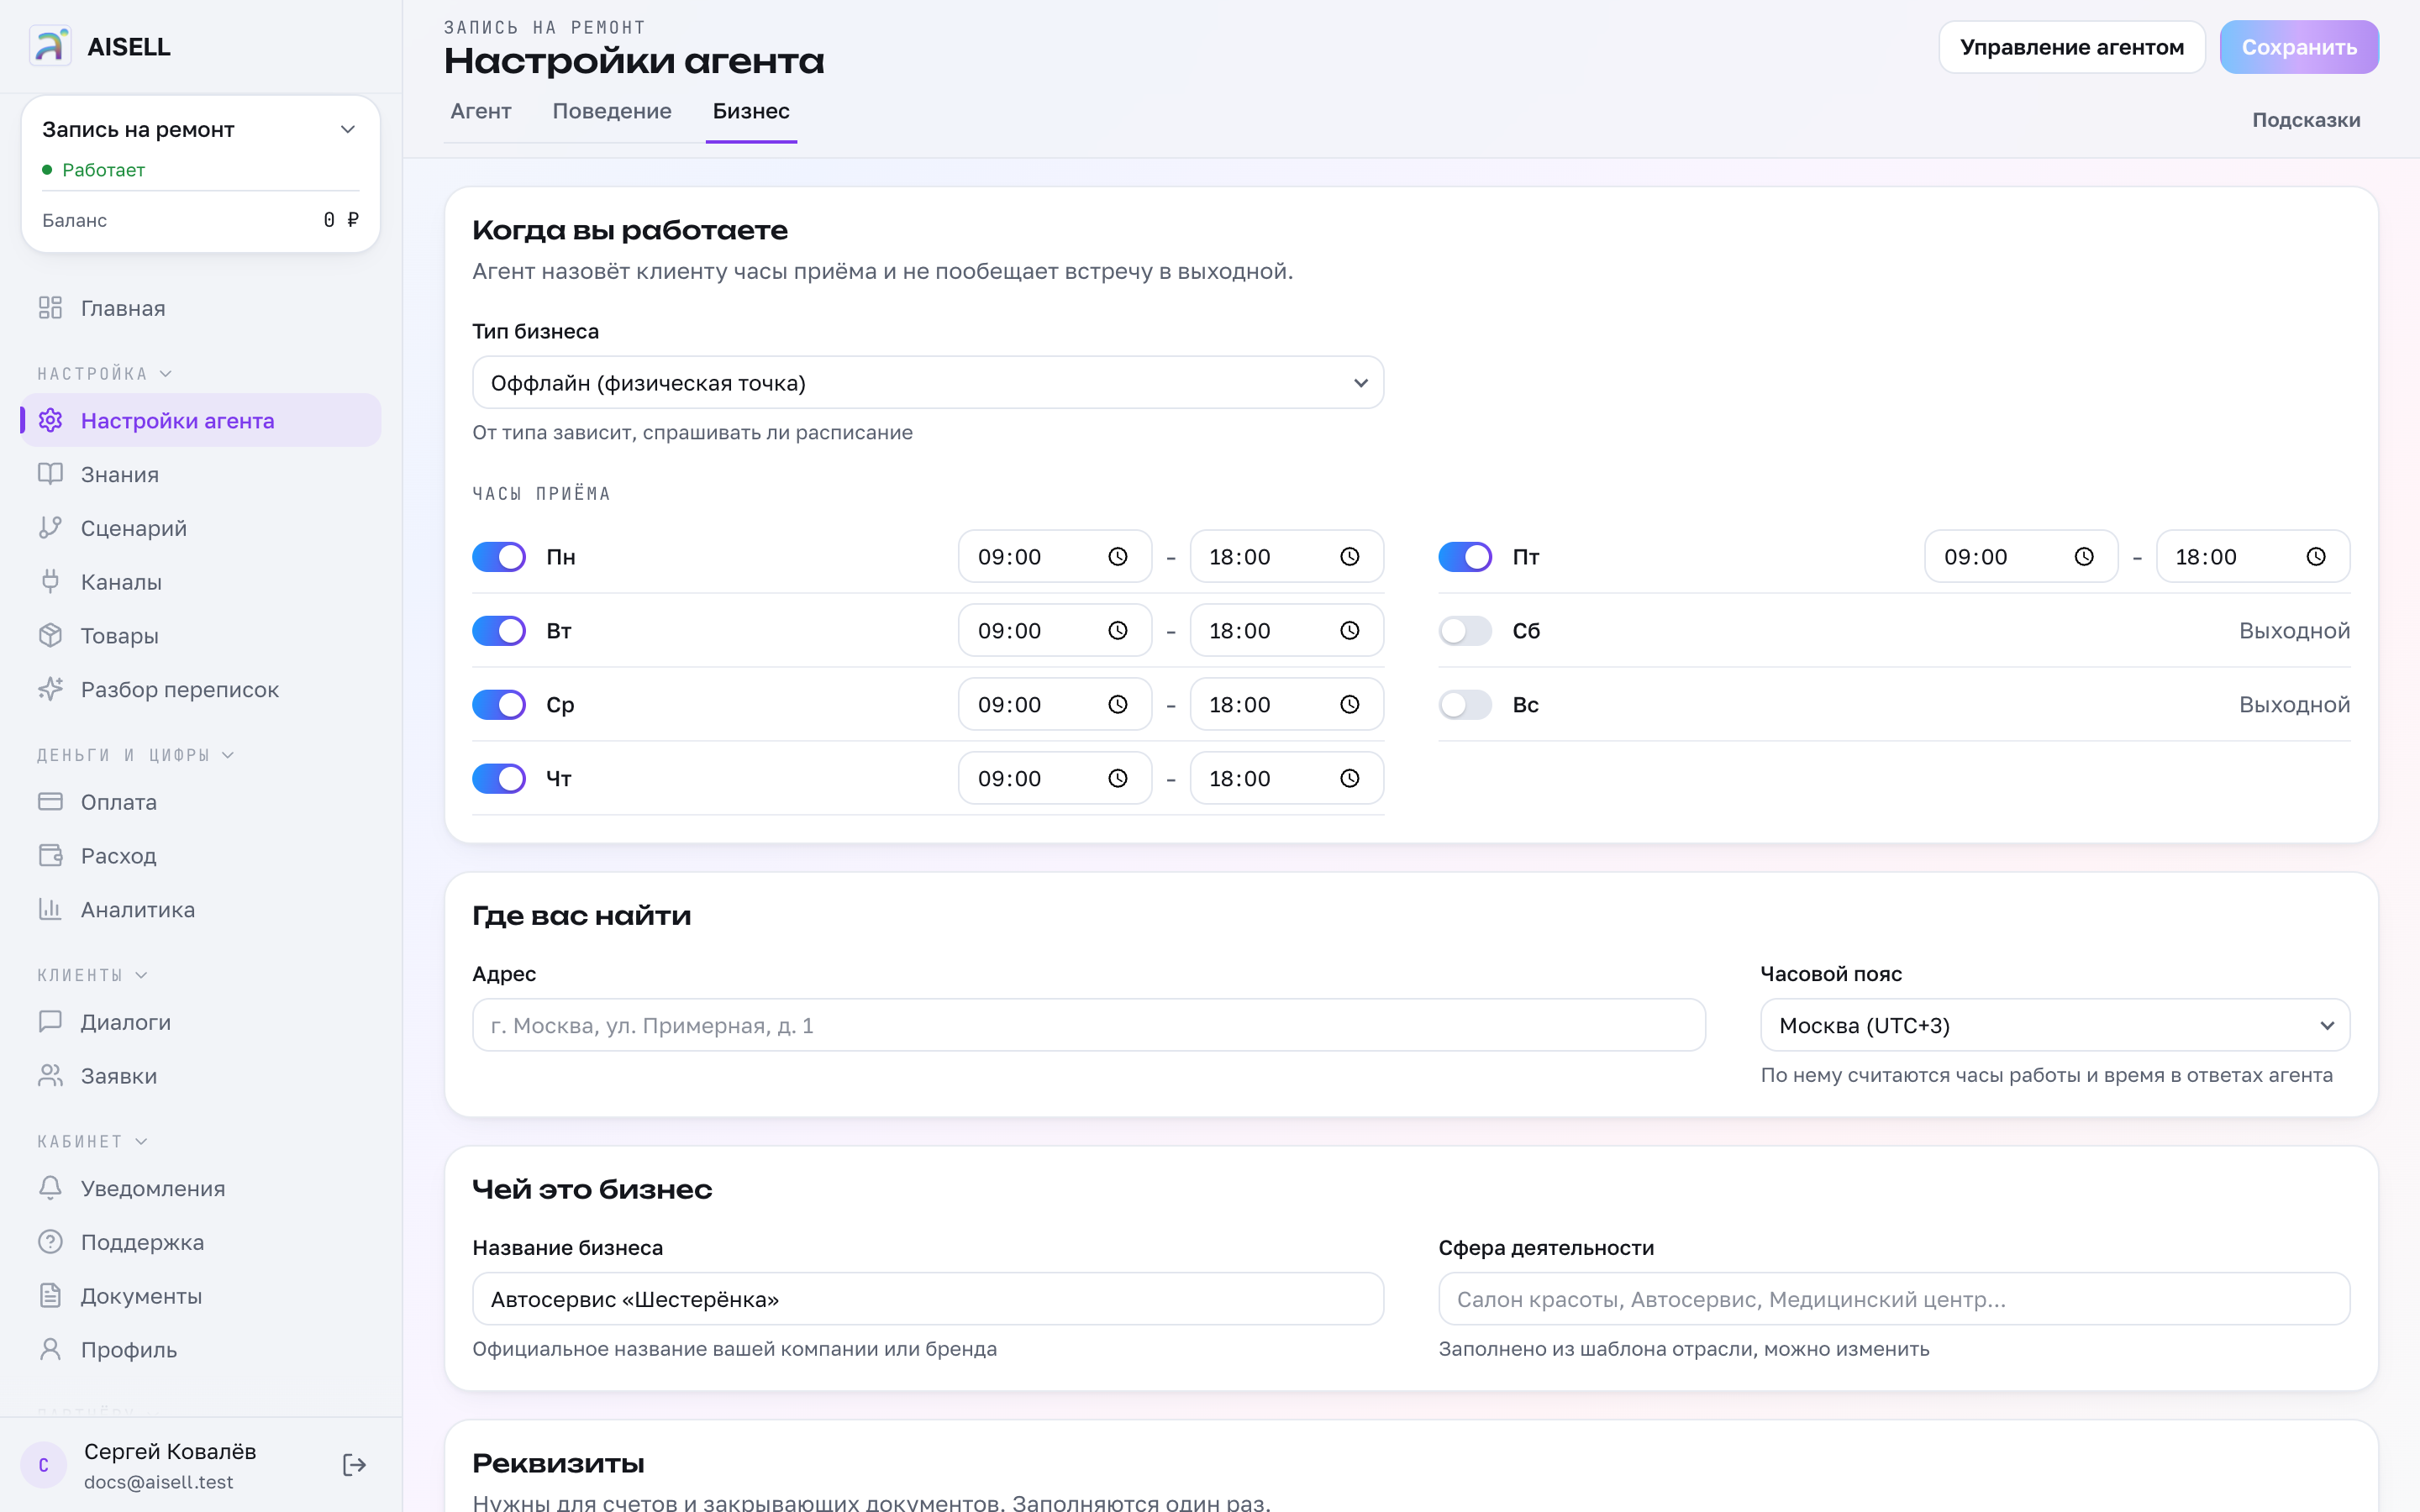Click the Название бизнеса input field
This screenshot has height=1512, width=2420.
[x=928, y=1299]
